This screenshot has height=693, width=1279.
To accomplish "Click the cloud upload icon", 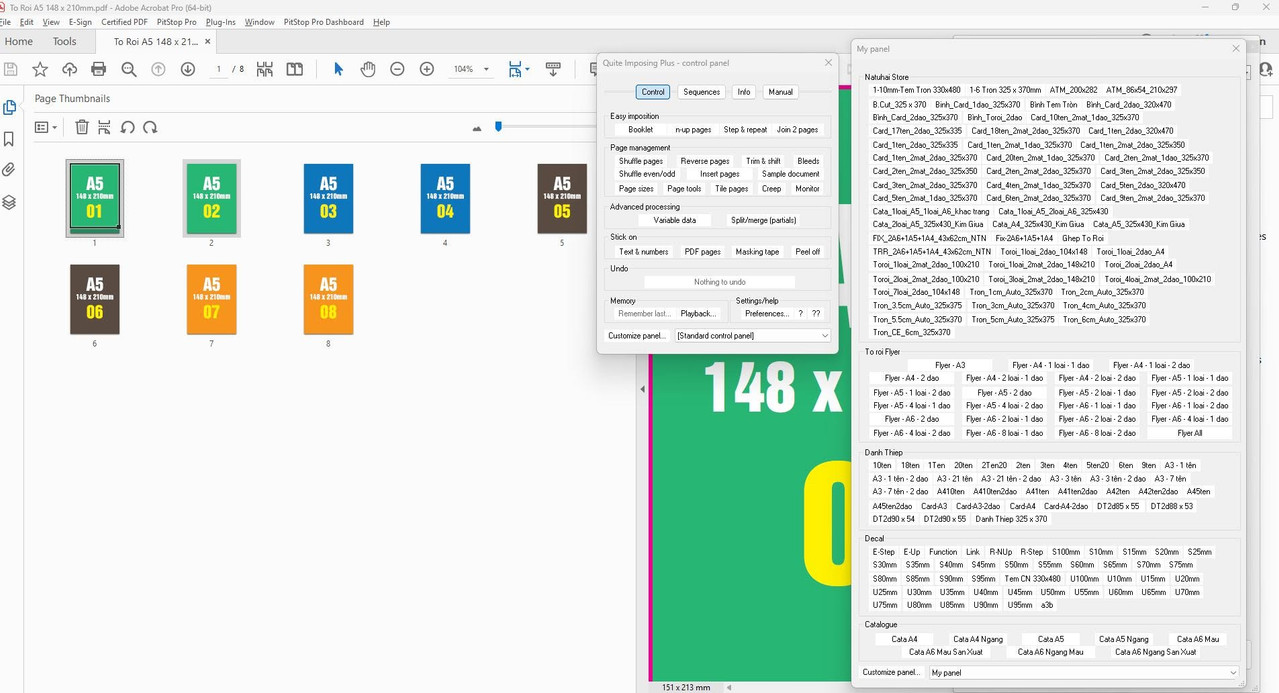I will (69, 69).
